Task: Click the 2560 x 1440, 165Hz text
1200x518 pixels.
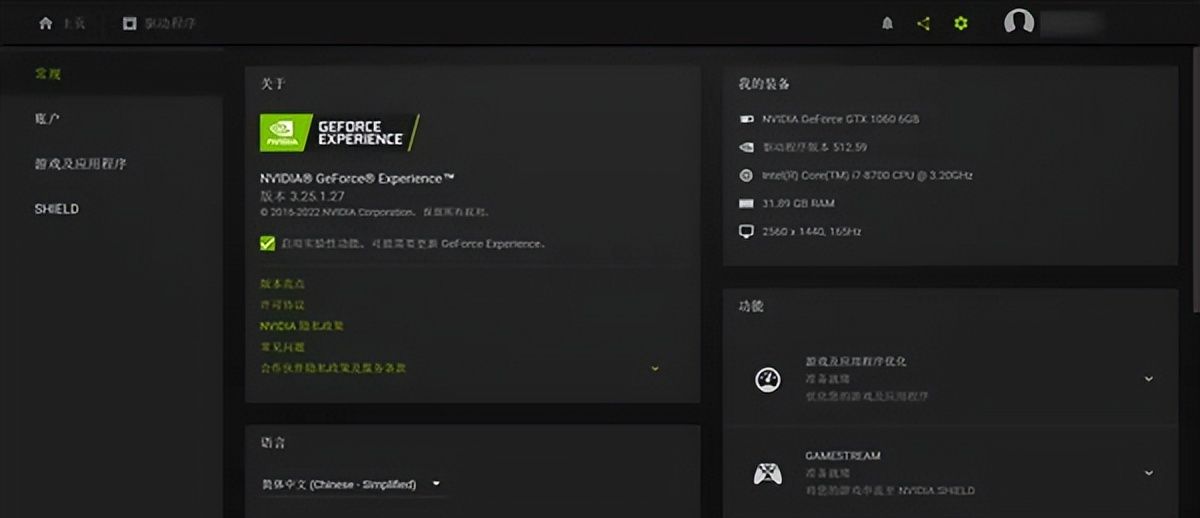Action: pos(812,231)
